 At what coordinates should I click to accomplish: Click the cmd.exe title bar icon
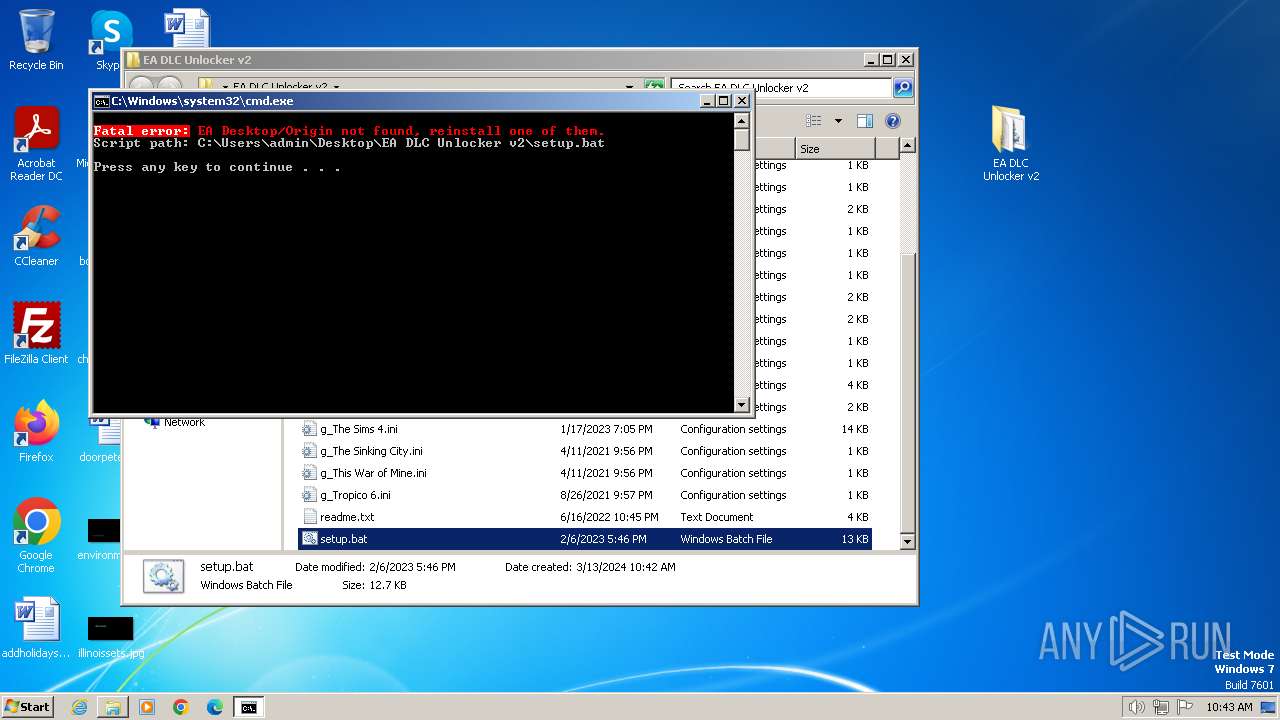(101, 101)
